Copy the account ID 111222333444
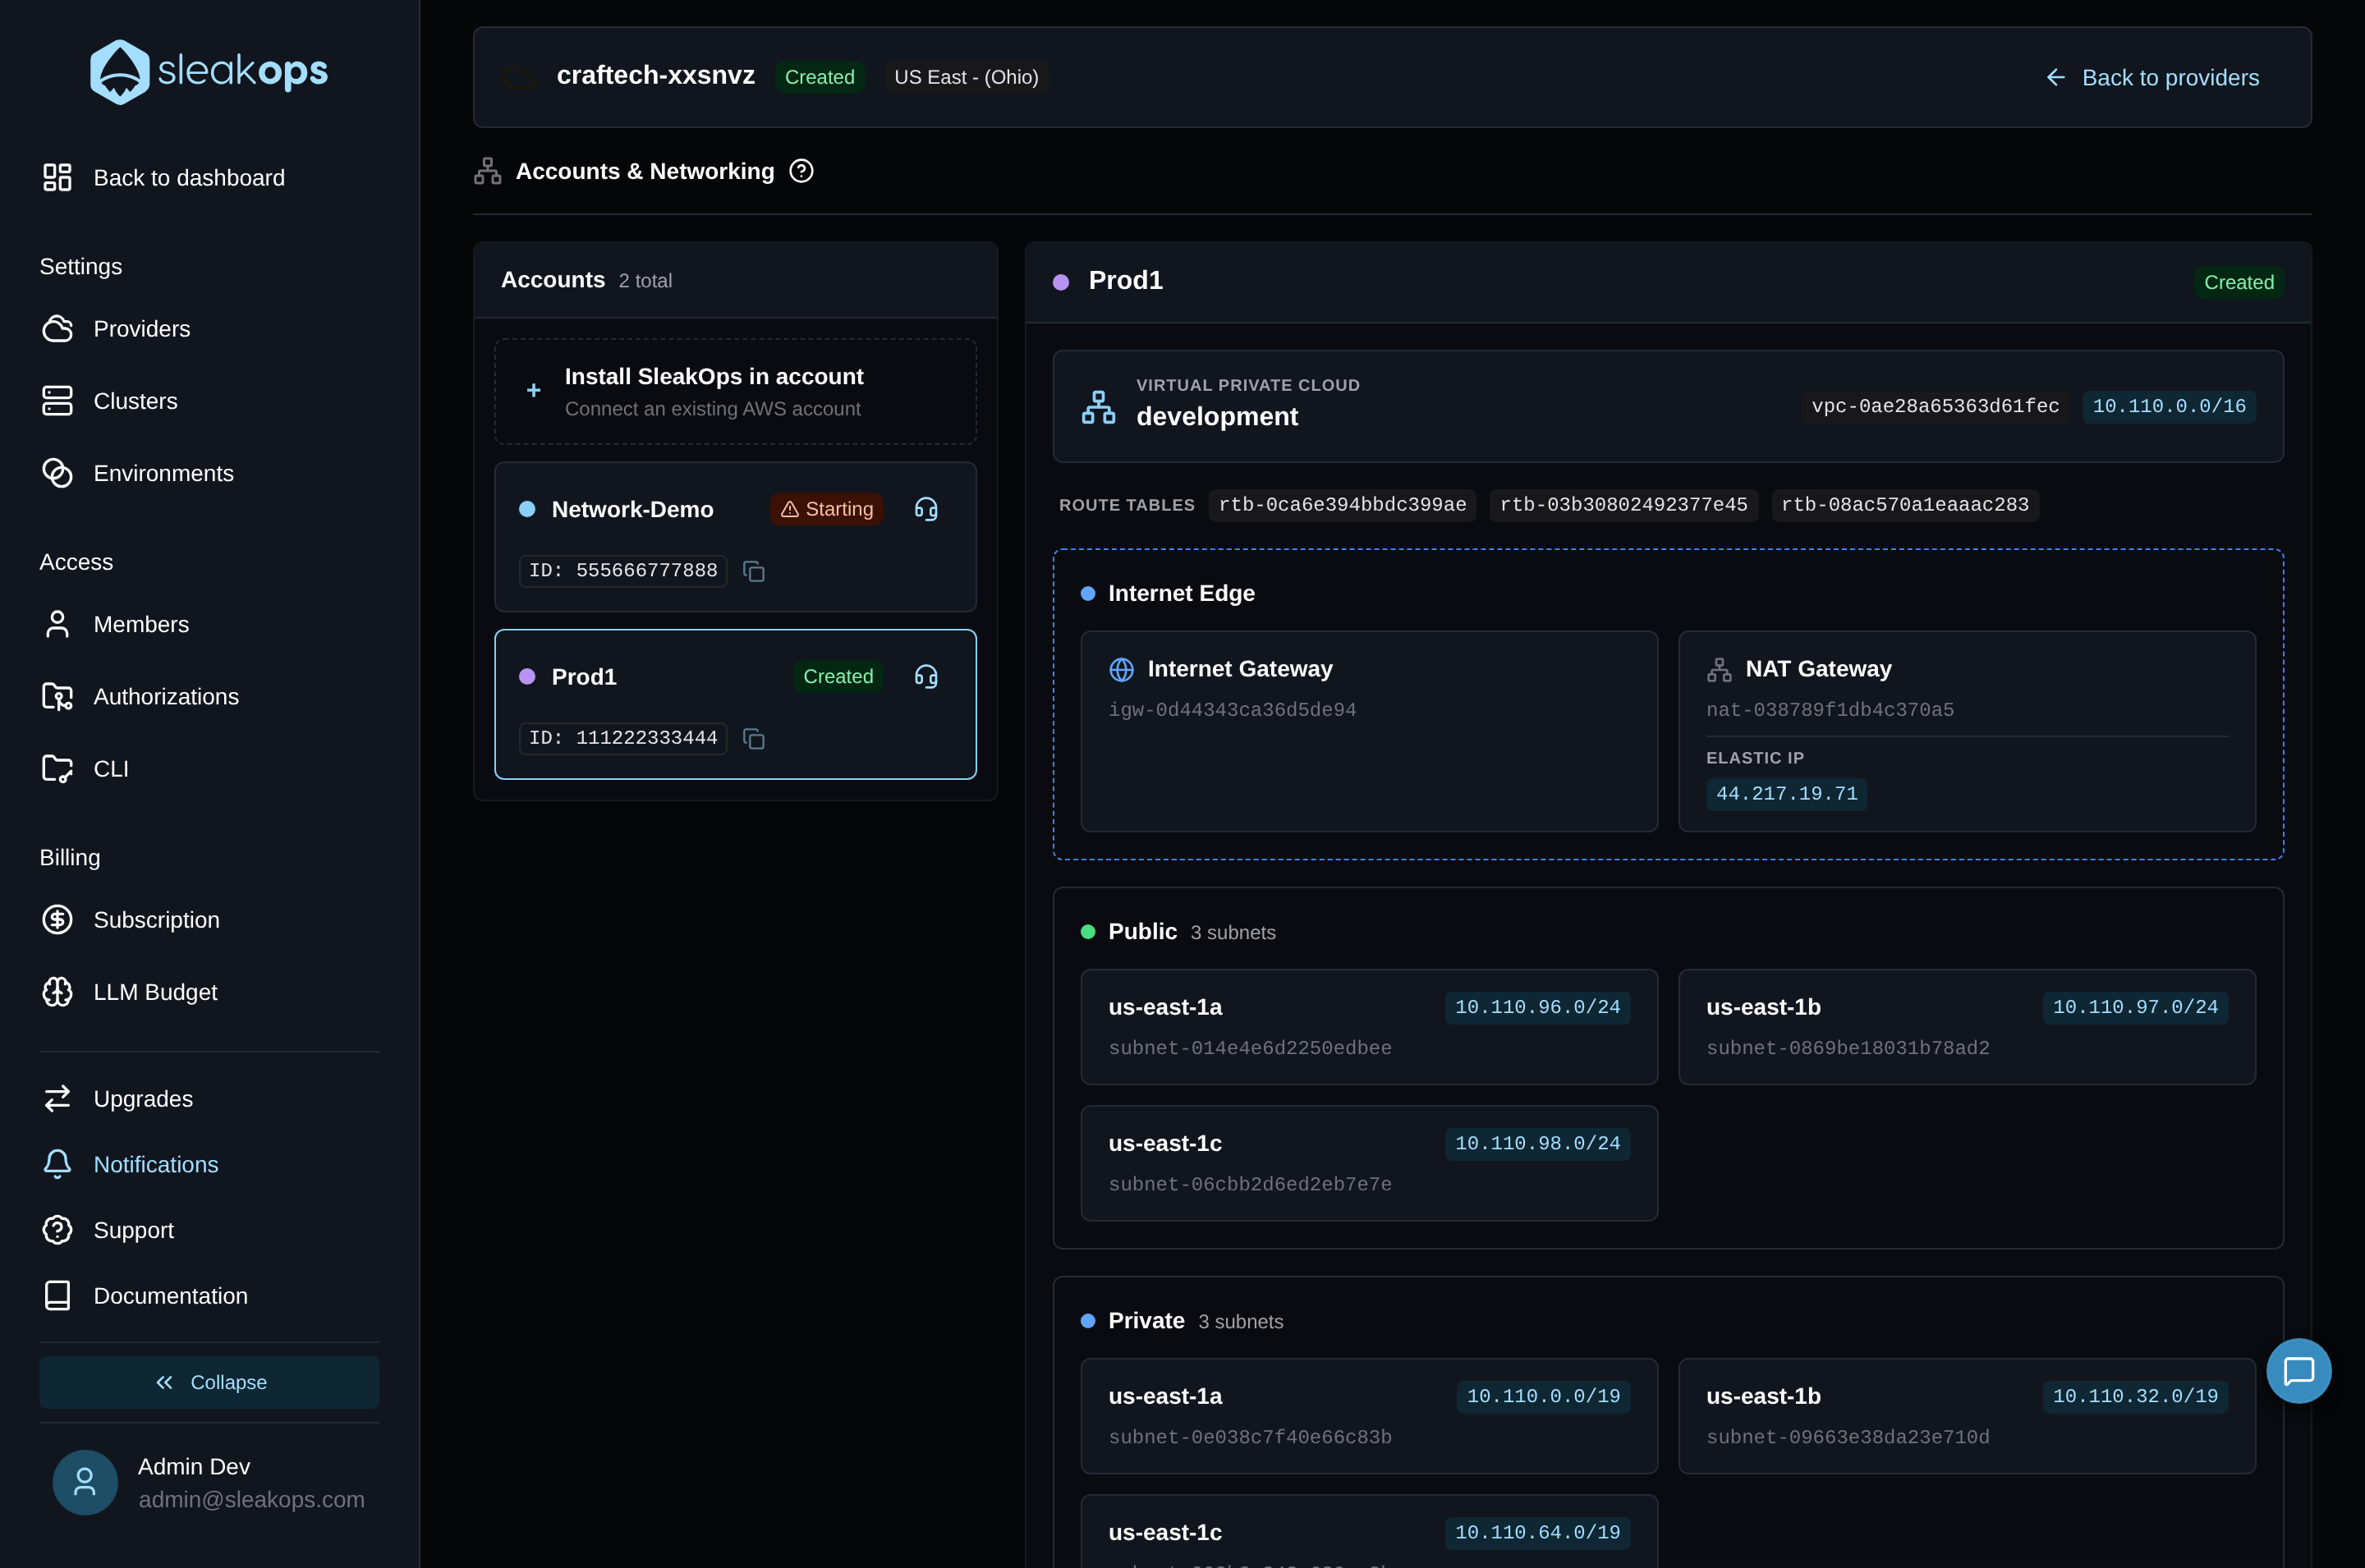 click(754, 738)
